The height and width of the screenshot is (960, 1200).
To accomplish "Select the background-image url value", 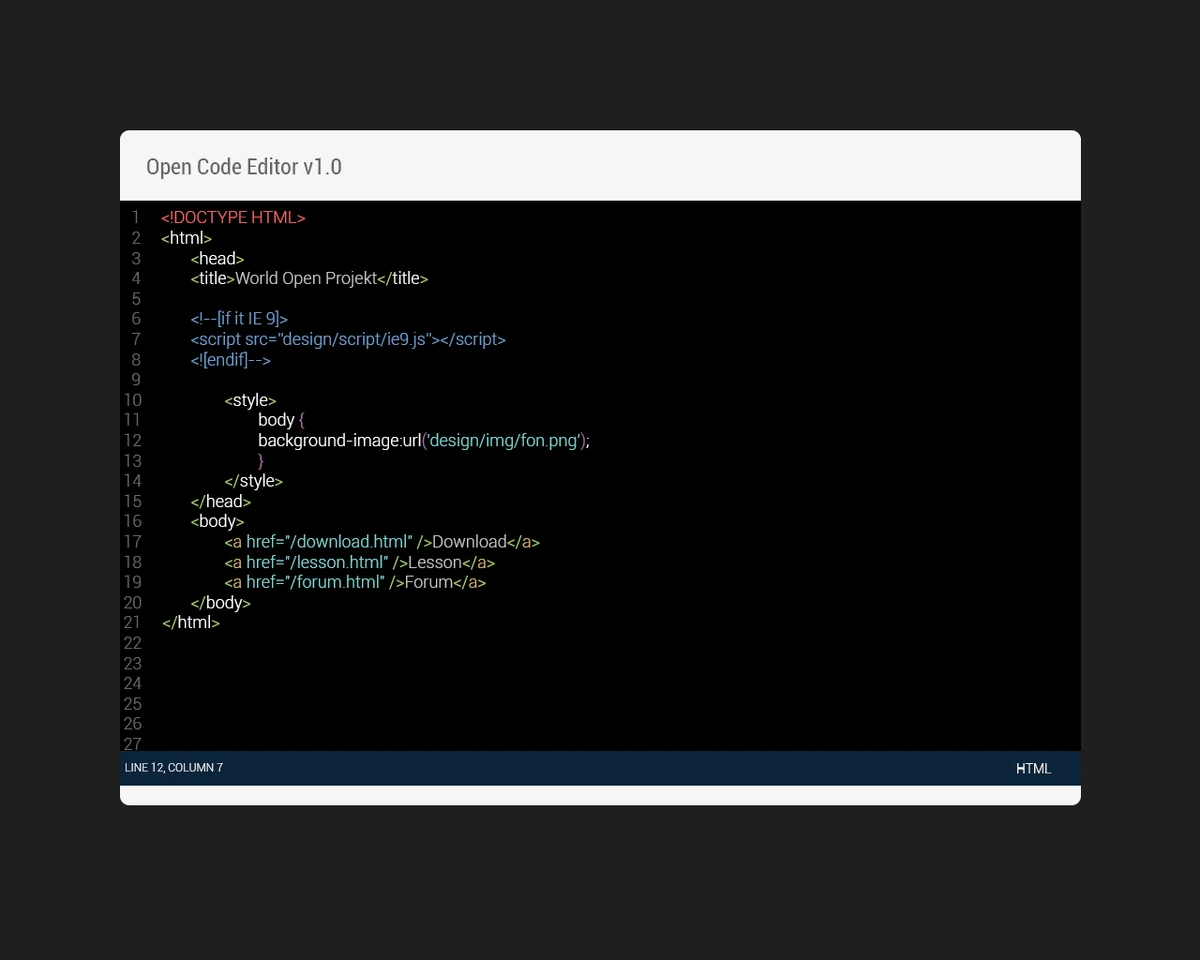I will point(503,440).
